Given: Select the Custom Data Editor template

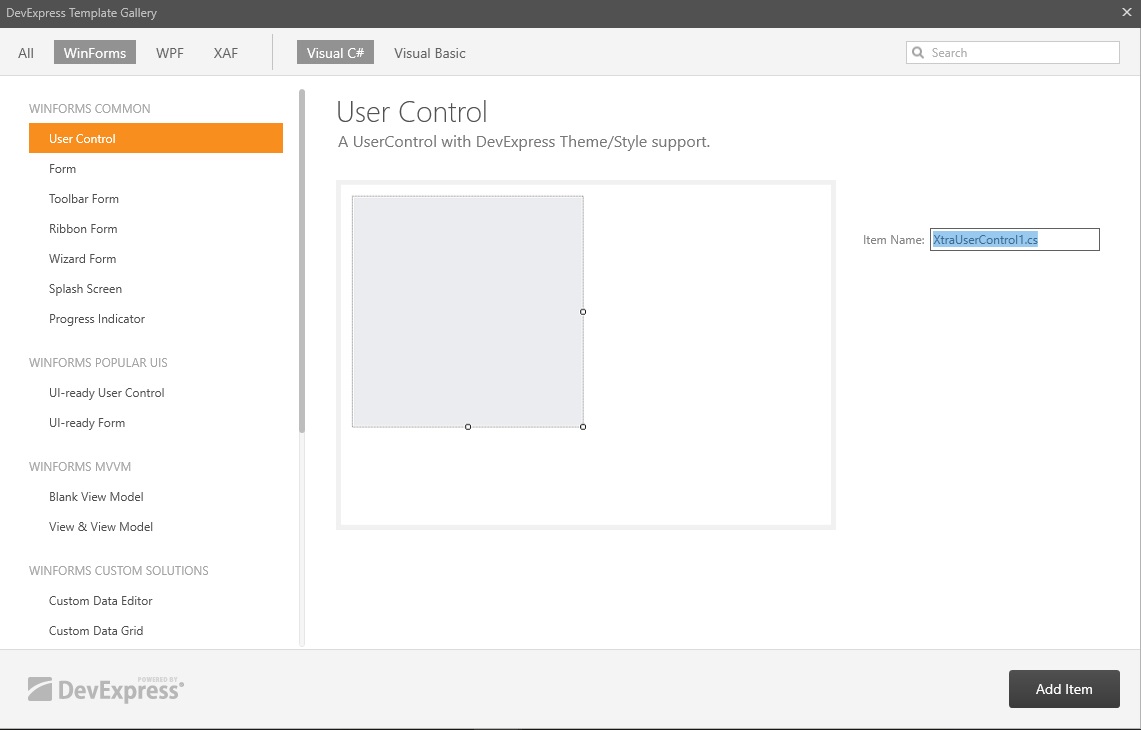Looking at the screenshot, I should coord(156,601).
